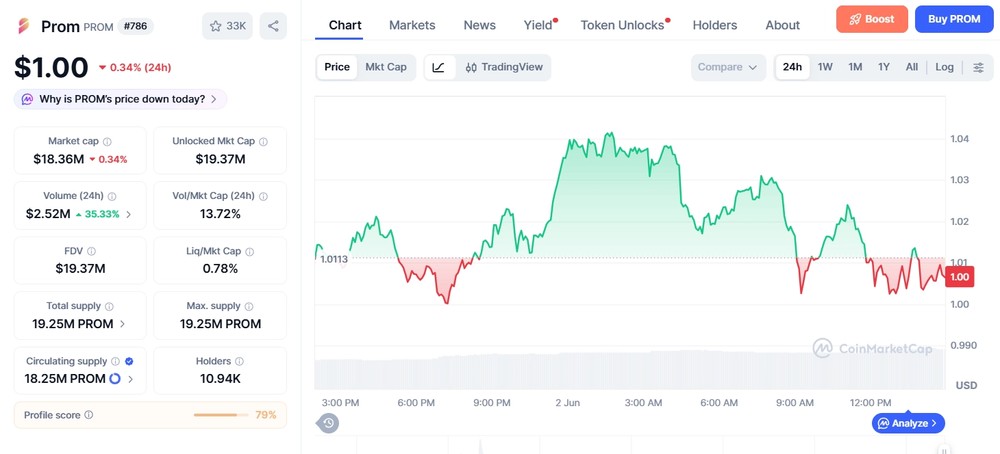Click the Profile score progress bar
Viewport: 1000px width, 454px height.
pyautogui.click(x=221, y=415)
